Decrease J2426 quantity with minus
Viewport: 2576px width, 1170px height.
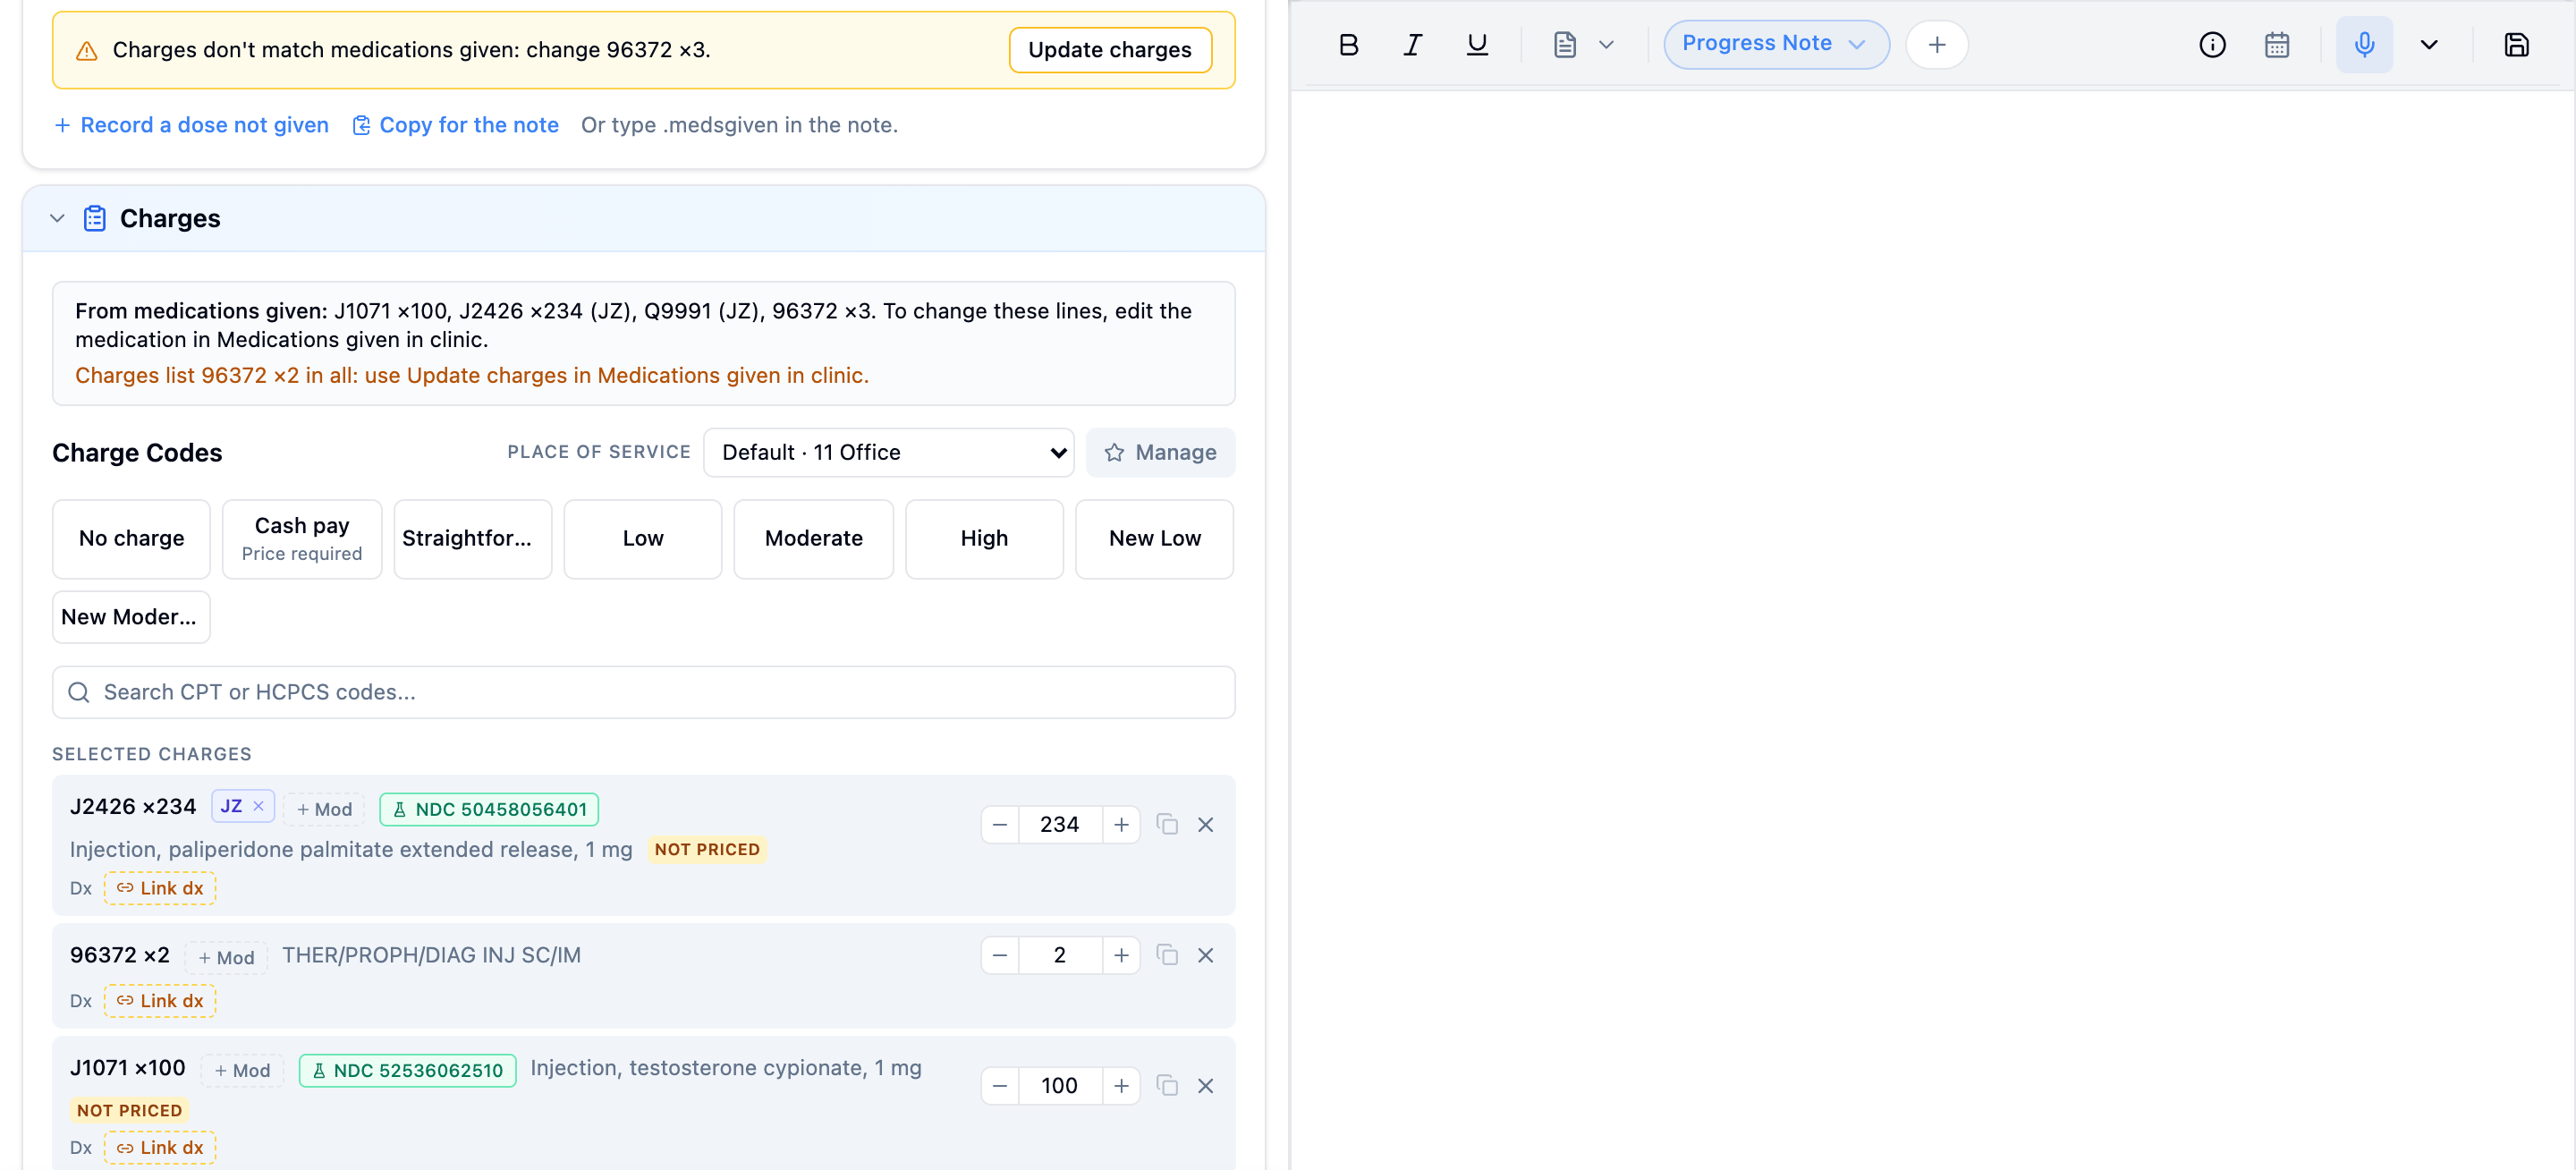click(999, 824)
